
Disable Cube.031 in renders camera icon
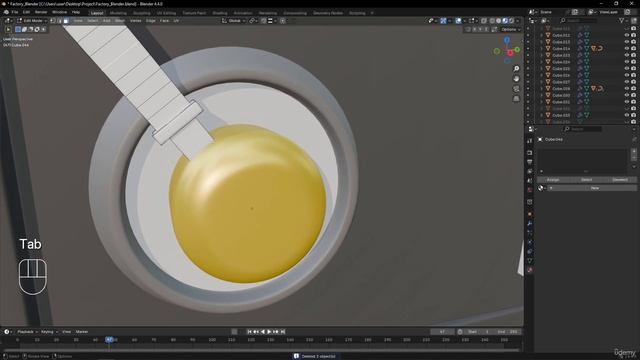[x=633, y=102]
